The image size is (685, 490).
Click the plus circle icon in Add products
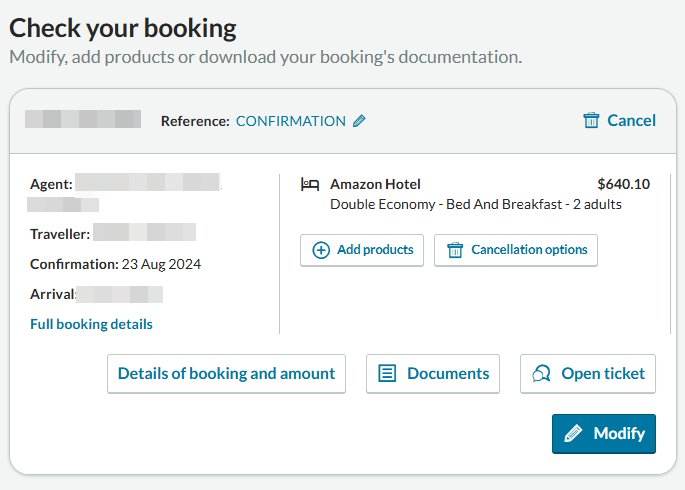(x=321, y=250)
